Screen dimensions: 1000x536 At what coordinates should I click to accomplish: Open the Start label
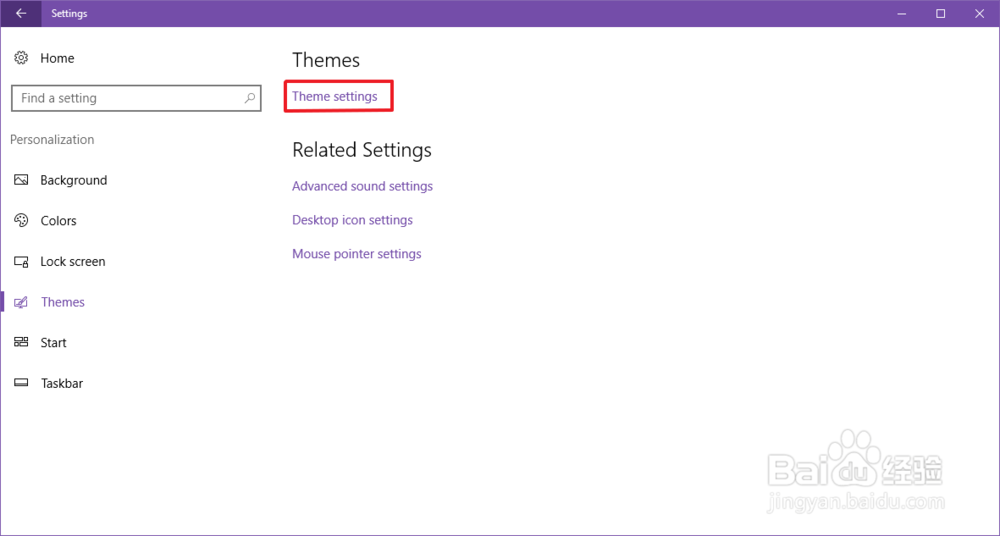click(x=54, y=343)
